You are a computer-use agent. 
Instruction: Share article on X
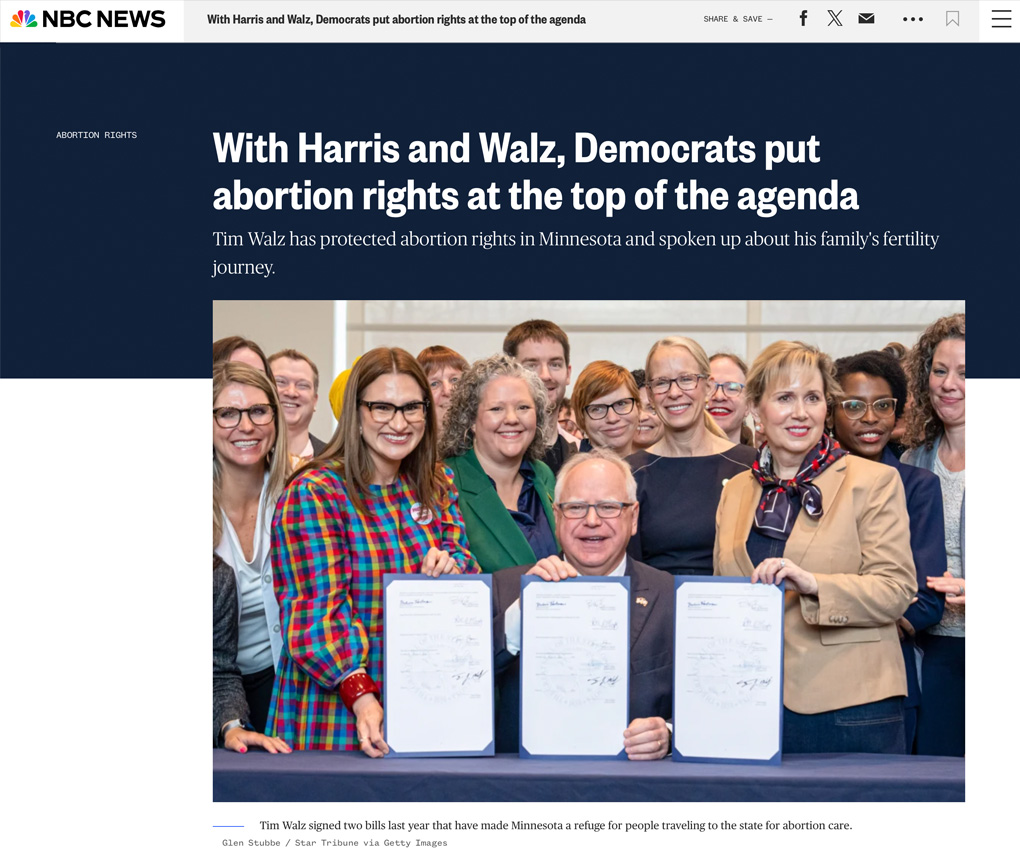(x=835, y=19)
